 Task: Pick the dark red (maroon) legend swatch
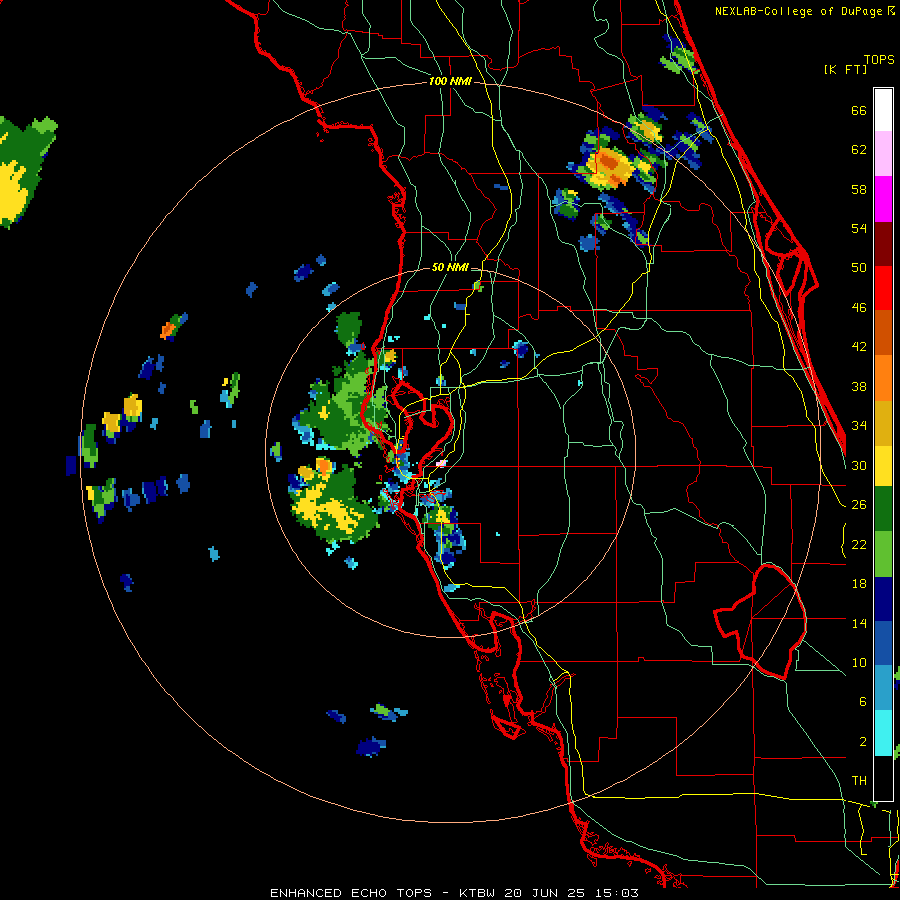883,243
